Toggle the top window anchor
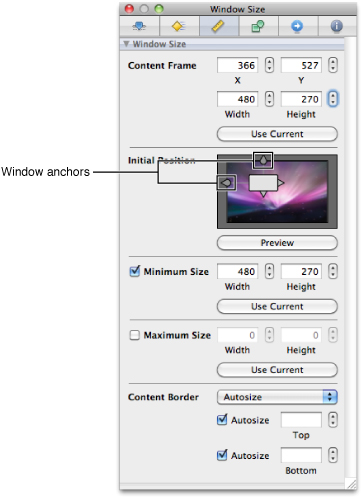 (x=263, y=161)
